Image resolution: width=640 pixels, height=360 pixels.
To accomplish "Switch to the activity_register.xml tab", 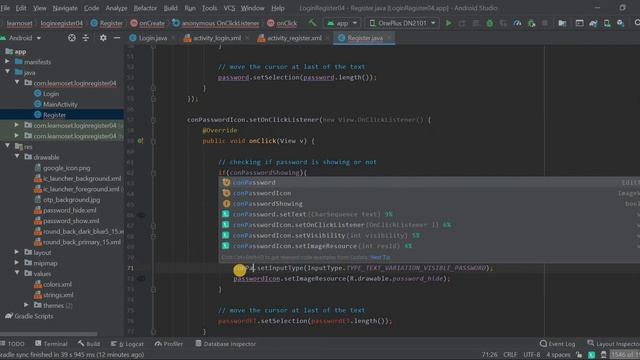I will coord(294,38).
